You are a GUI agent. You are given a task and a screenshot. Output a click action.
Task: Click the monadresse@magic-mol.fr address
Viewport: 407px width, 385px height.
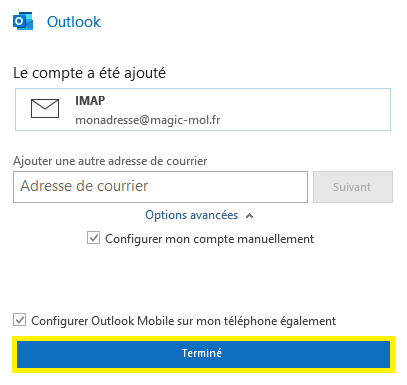click(x=148, y=120)
